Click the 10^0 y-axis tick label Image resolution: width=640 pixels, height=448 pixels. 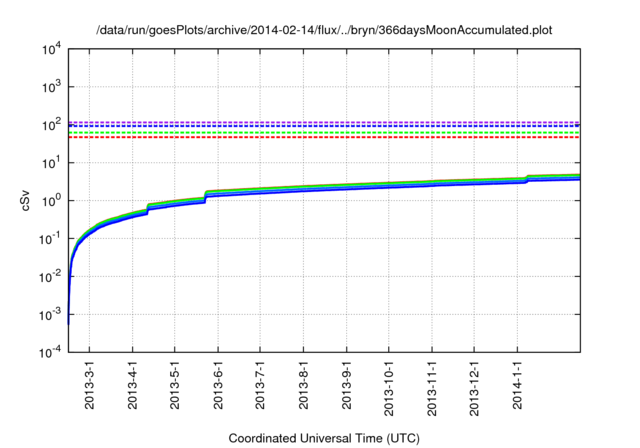click(50, 201)
